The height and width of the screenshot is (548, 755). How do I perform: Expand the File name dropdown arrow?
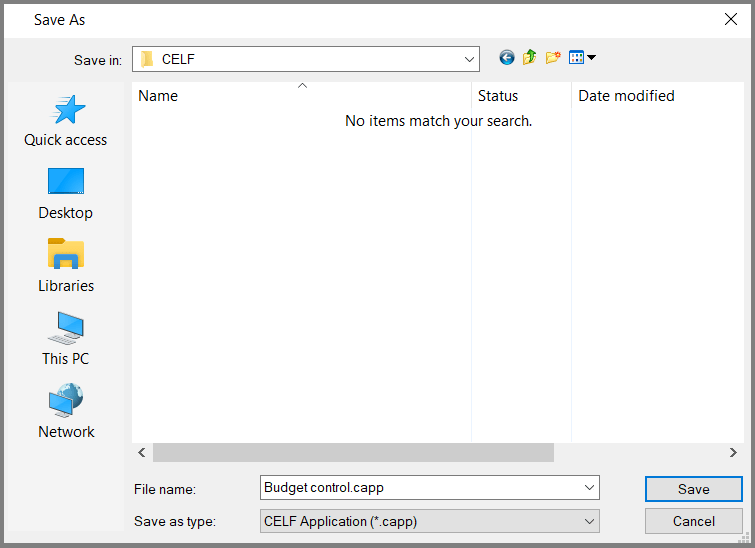click(x=588, y=488)
